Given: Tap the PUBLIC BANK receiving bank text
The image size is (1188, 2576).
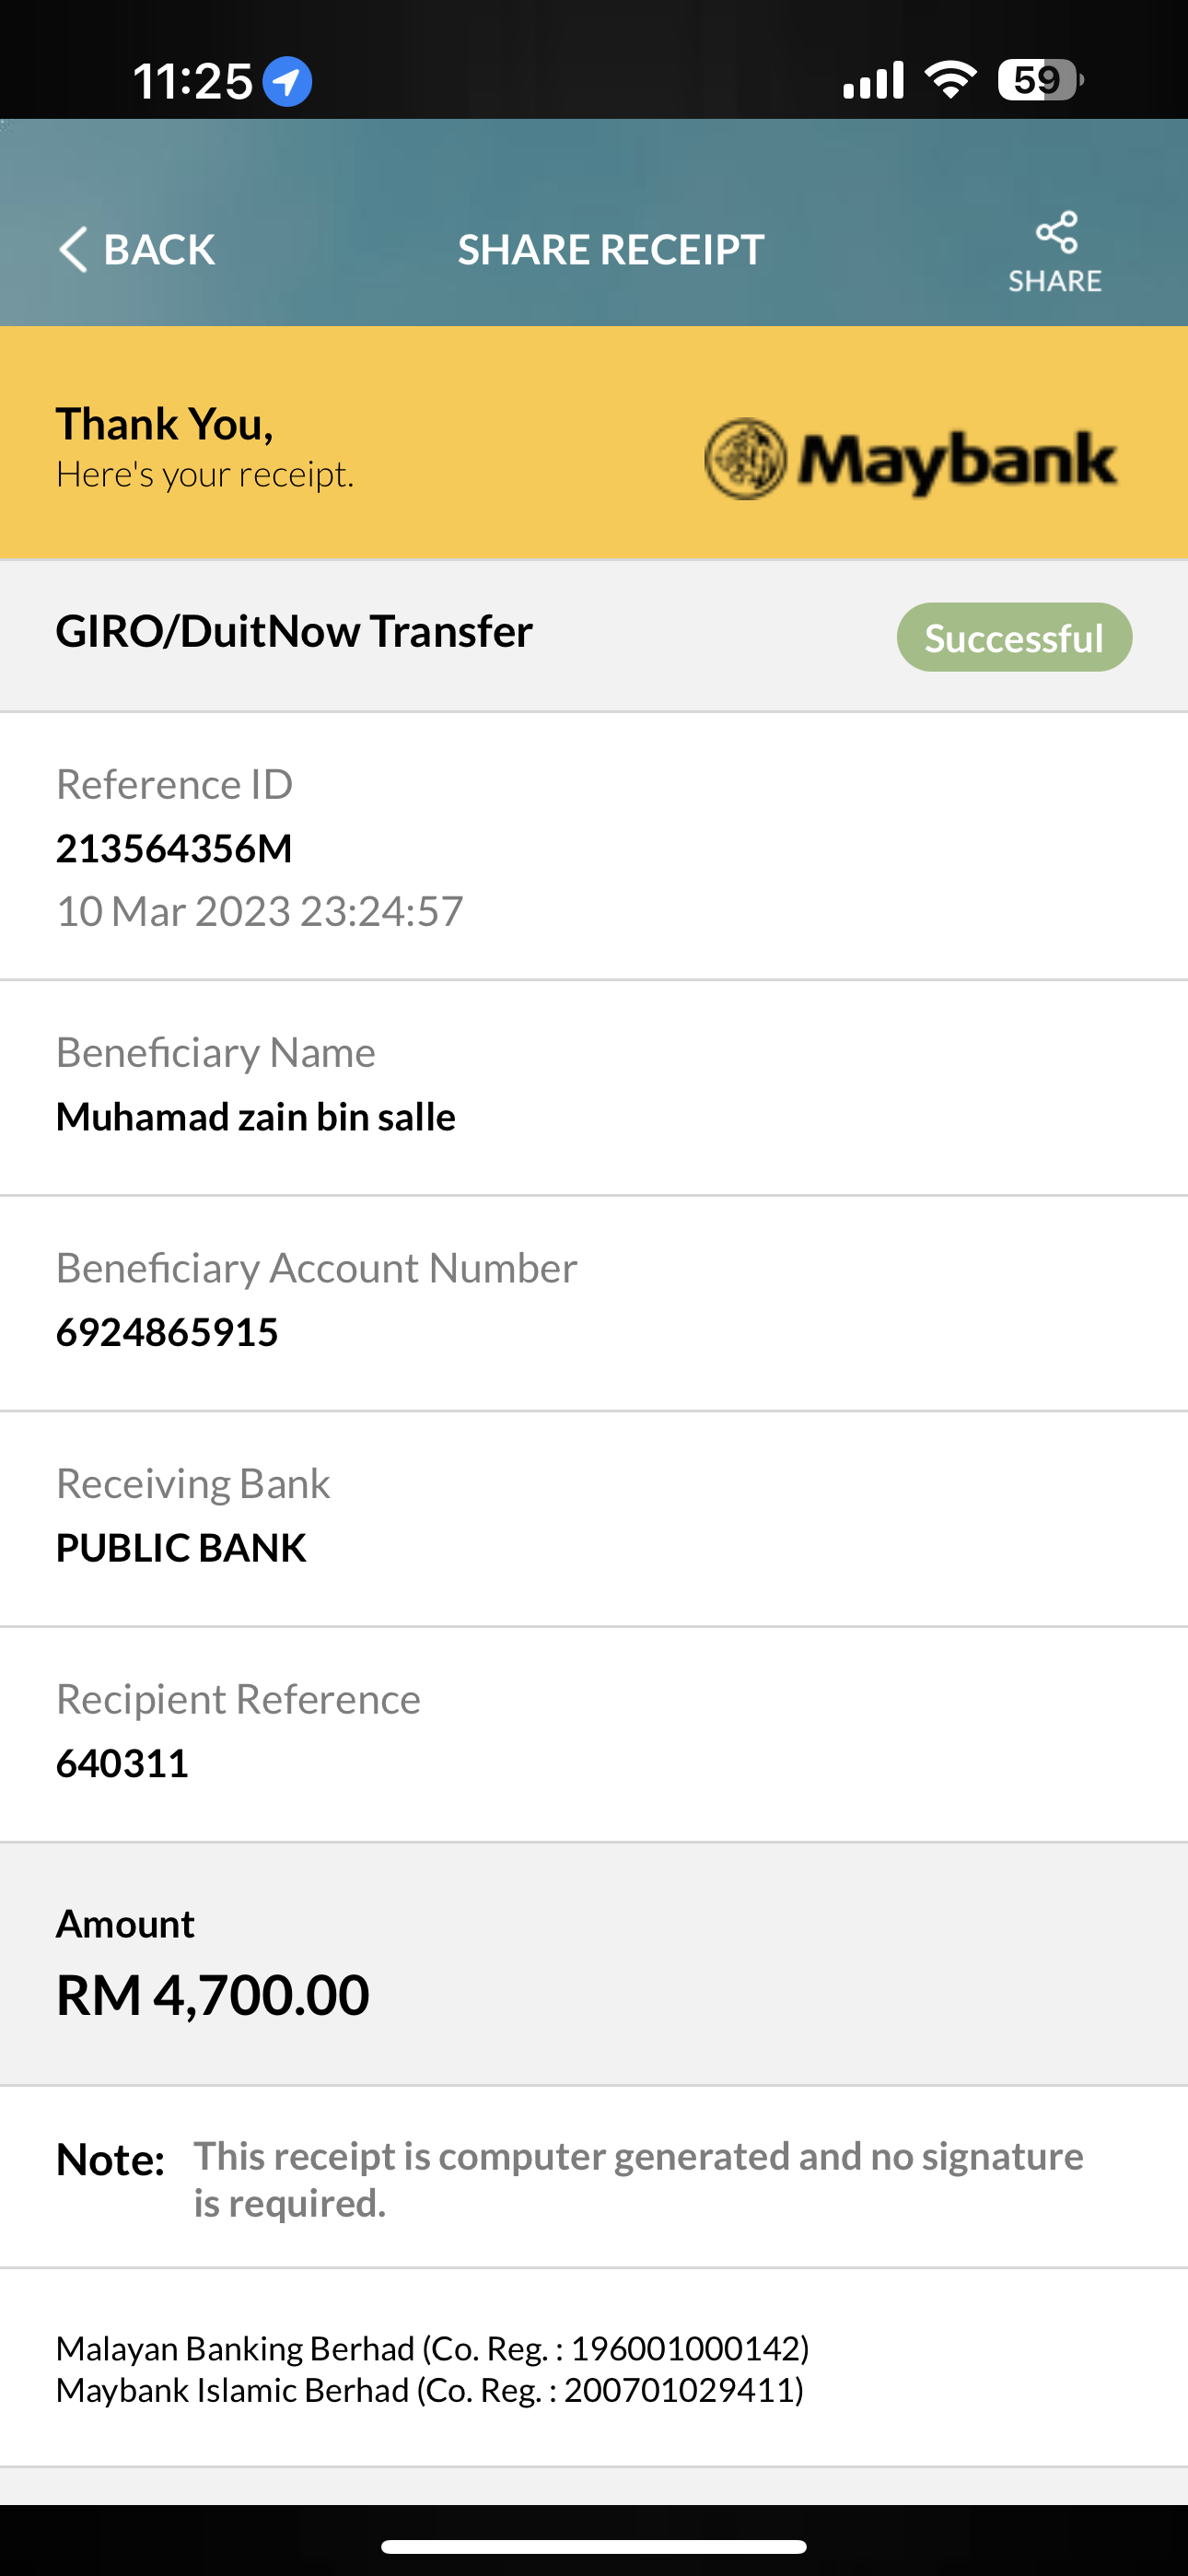Looking at the screenshot, I should (181, 1547).
